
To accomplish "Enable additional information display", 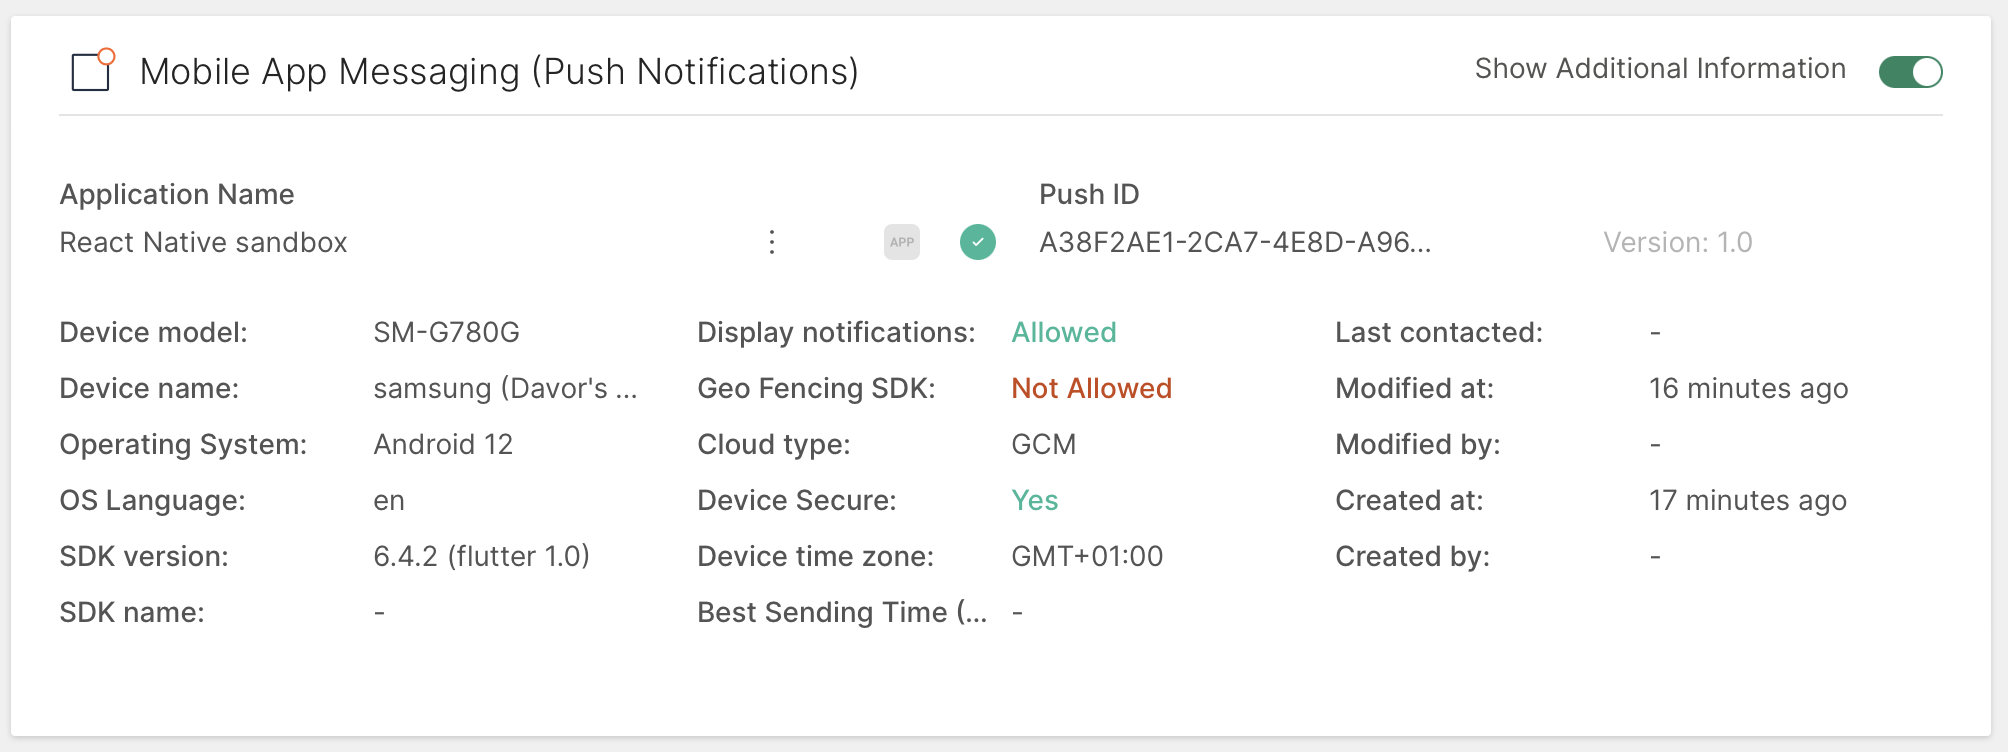I will tap(1910, 72).
